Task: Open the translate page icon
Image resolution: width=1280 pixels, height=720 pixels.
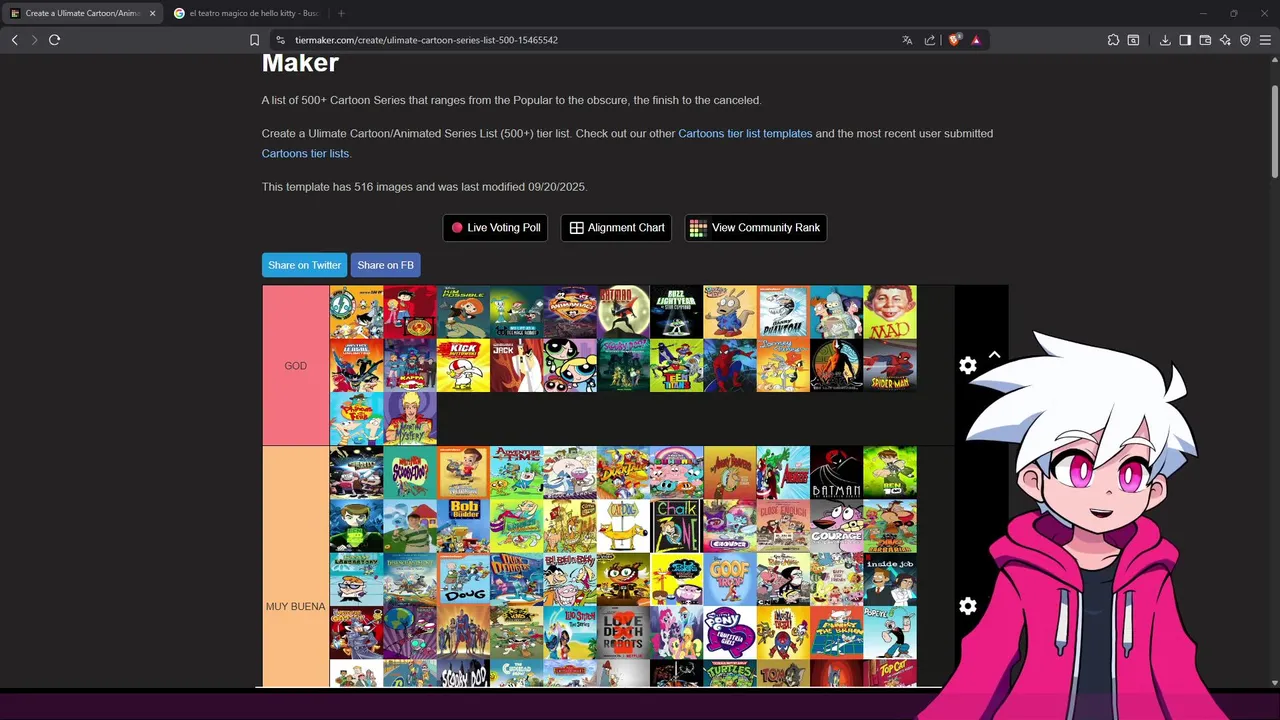Action: tap(907, 40)
